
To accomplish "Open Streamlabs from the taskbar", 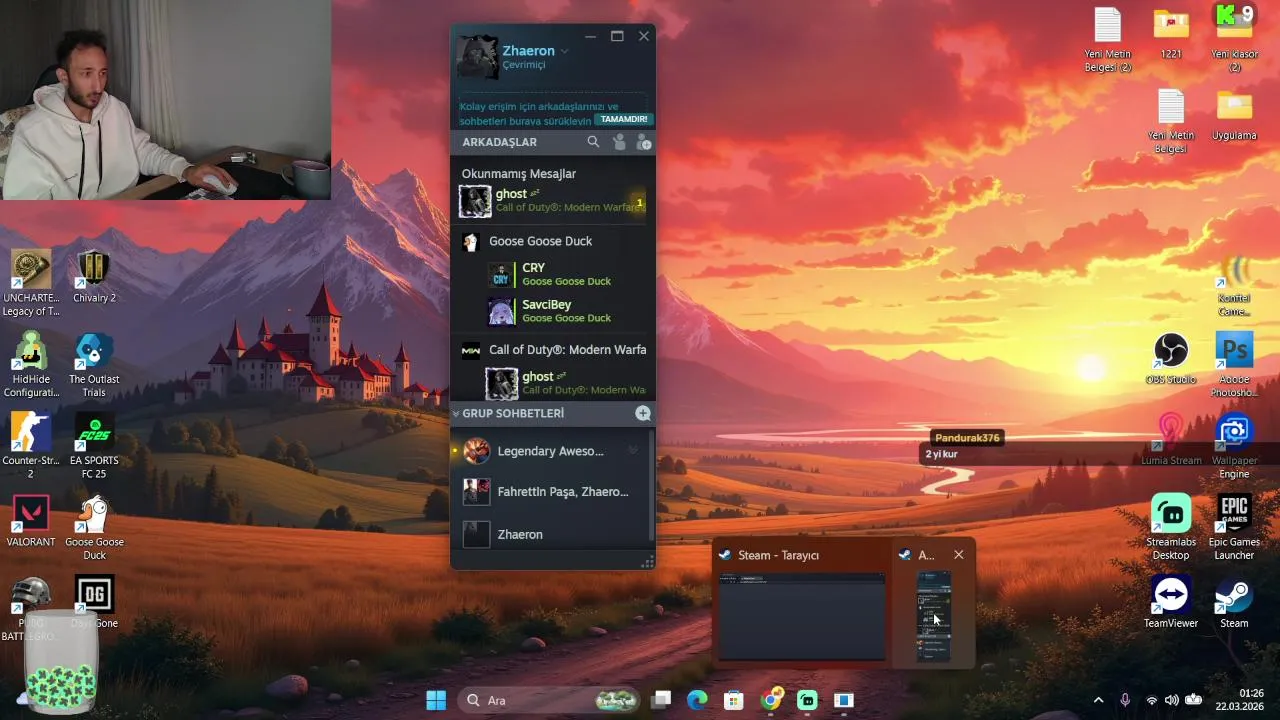I will click(807, 700).
